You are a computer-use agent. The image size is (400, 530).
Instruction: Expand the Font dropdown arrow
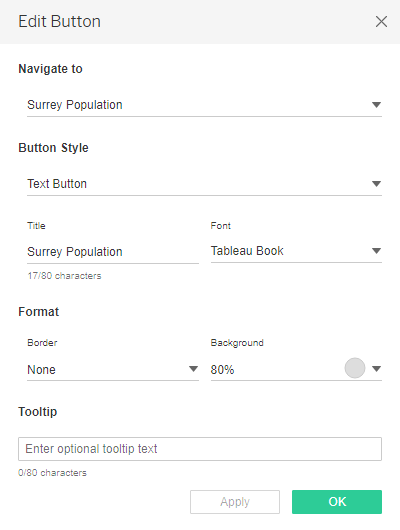pos(376,251)
